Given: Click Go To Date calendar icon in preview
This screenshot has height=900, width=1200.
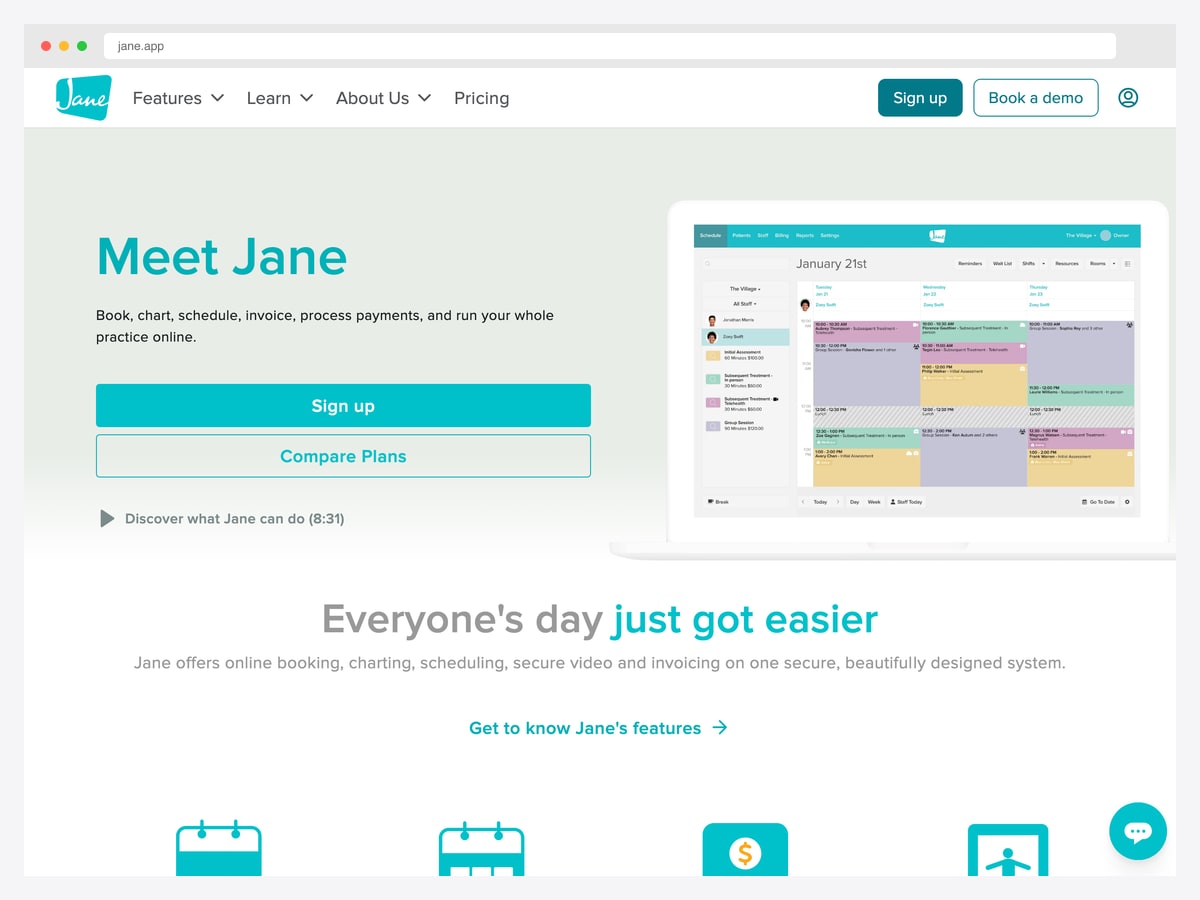Looking at the screenshot, I should 1084,502.
